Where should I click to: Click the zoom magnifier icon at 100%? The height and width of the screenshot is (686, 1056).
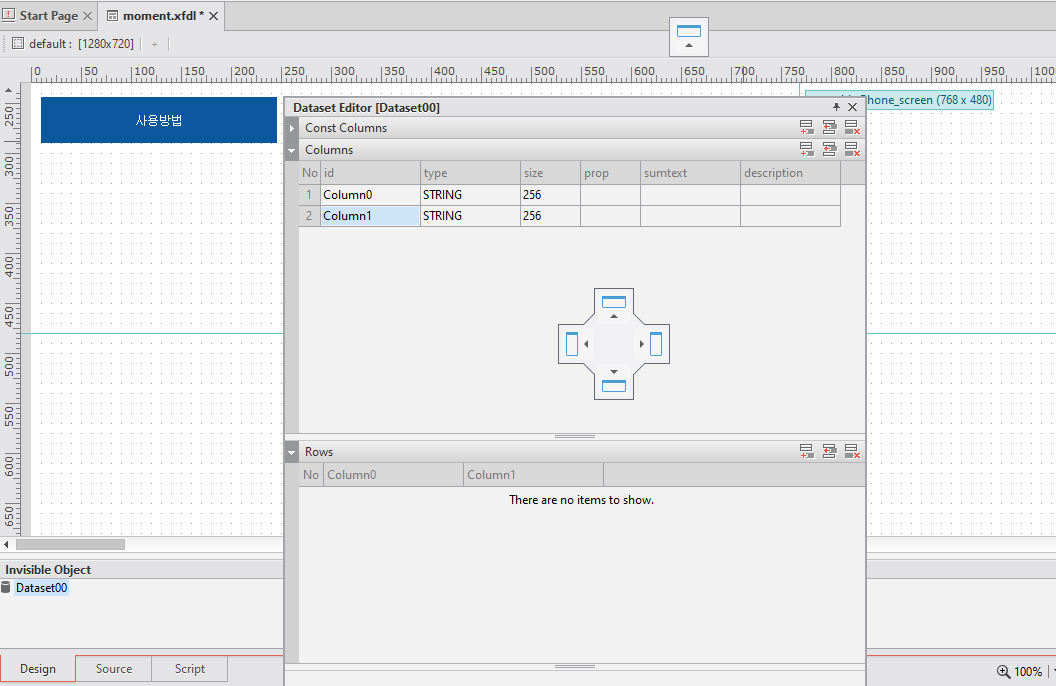pos(1003,672)
